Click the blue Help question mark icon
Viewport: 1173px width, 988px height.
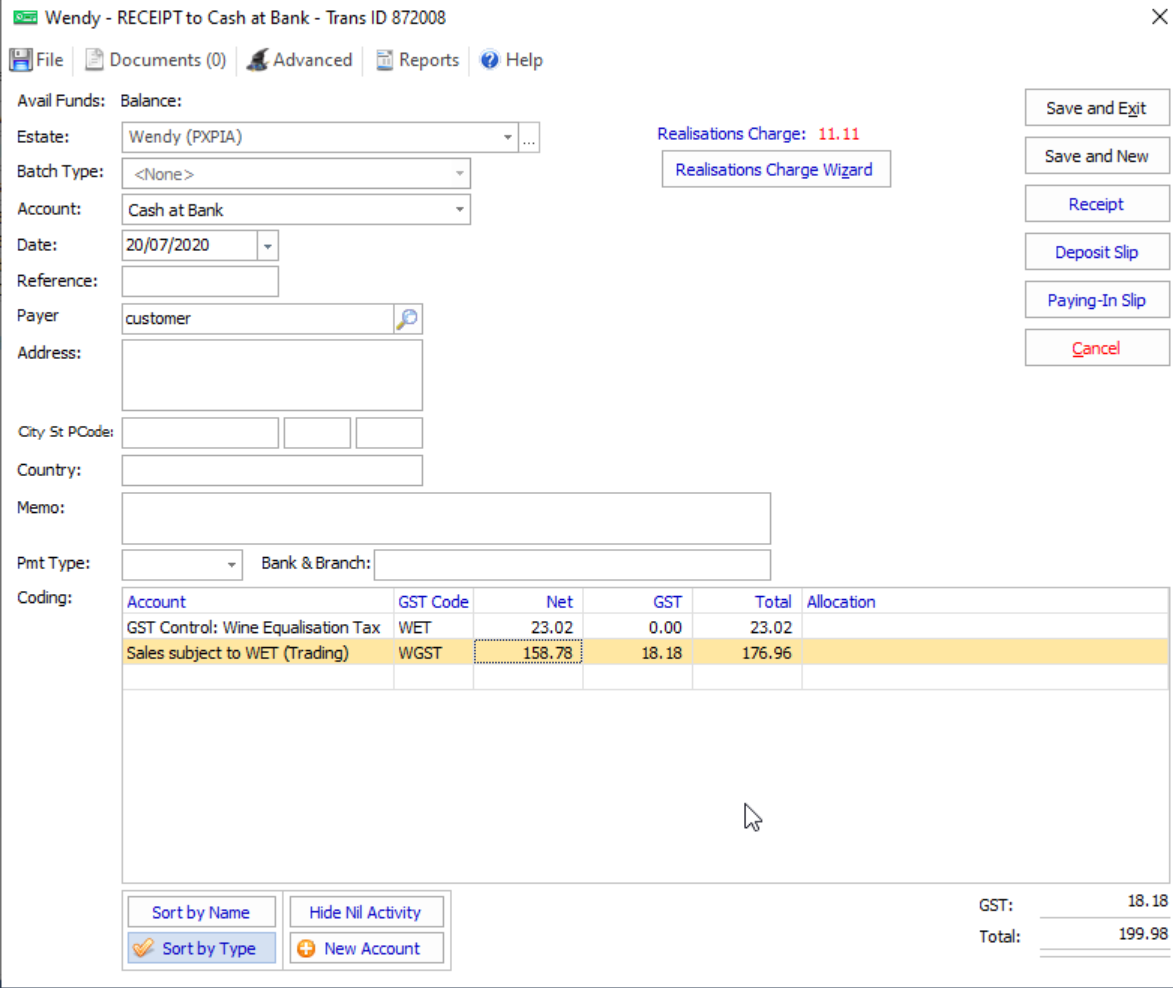coord(490,60)
